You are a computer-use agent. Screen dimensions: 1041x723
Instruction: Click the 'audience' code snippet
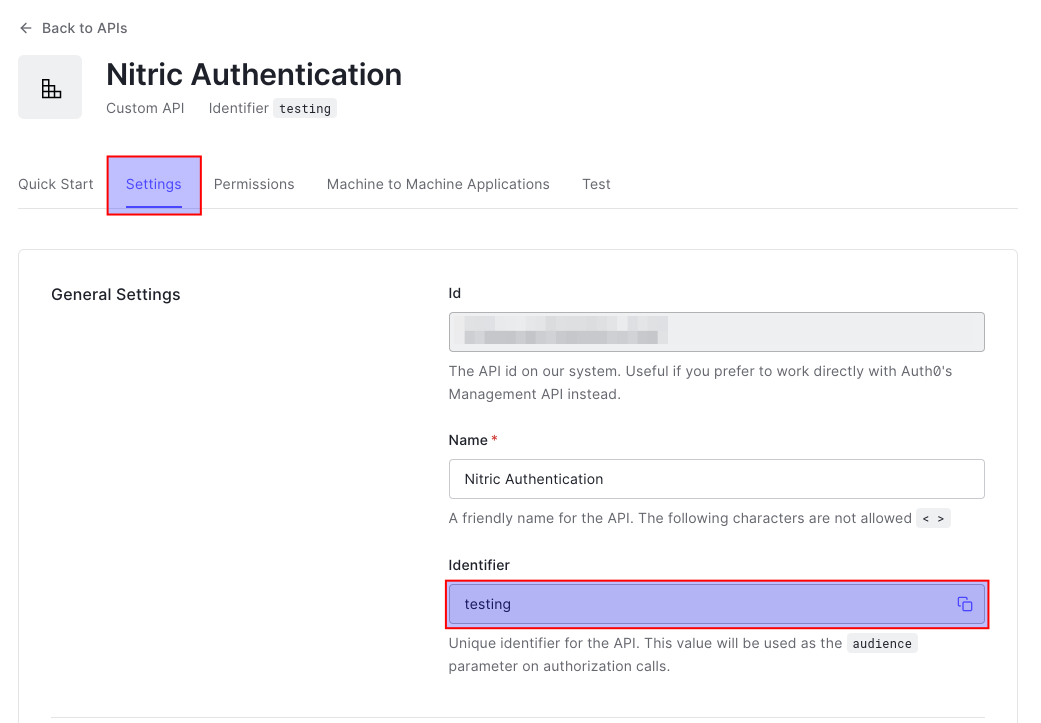(x=882, y=644)
